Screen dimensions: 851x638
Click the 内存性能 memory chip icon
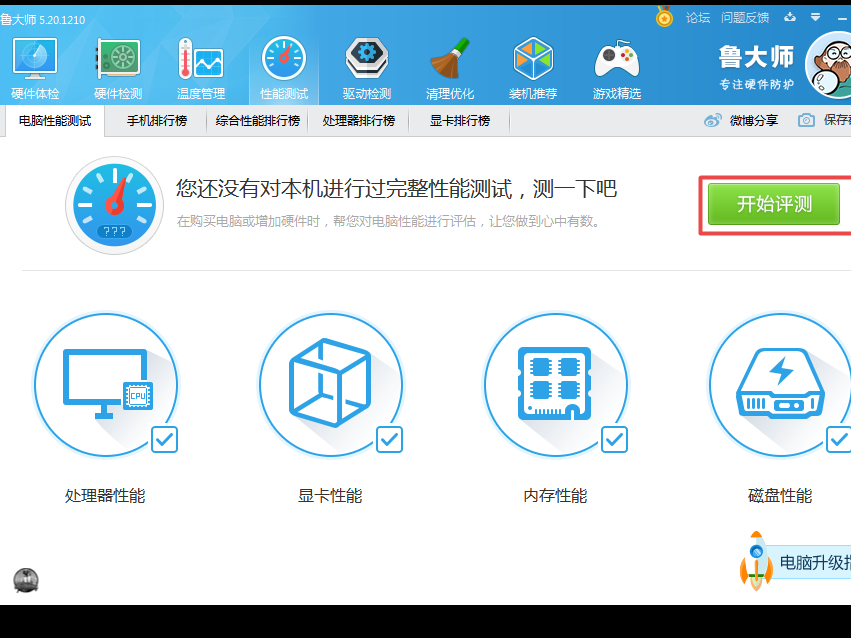tap(556, 385)
